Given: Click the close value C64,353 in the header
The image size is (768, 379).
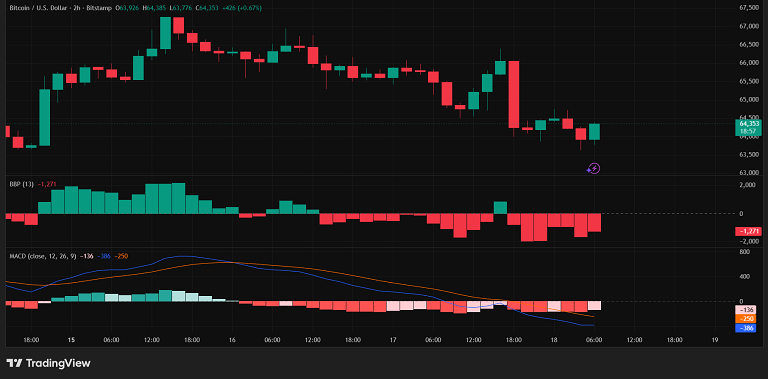Looking at the screenshot, I should click(x=206, y=8).
